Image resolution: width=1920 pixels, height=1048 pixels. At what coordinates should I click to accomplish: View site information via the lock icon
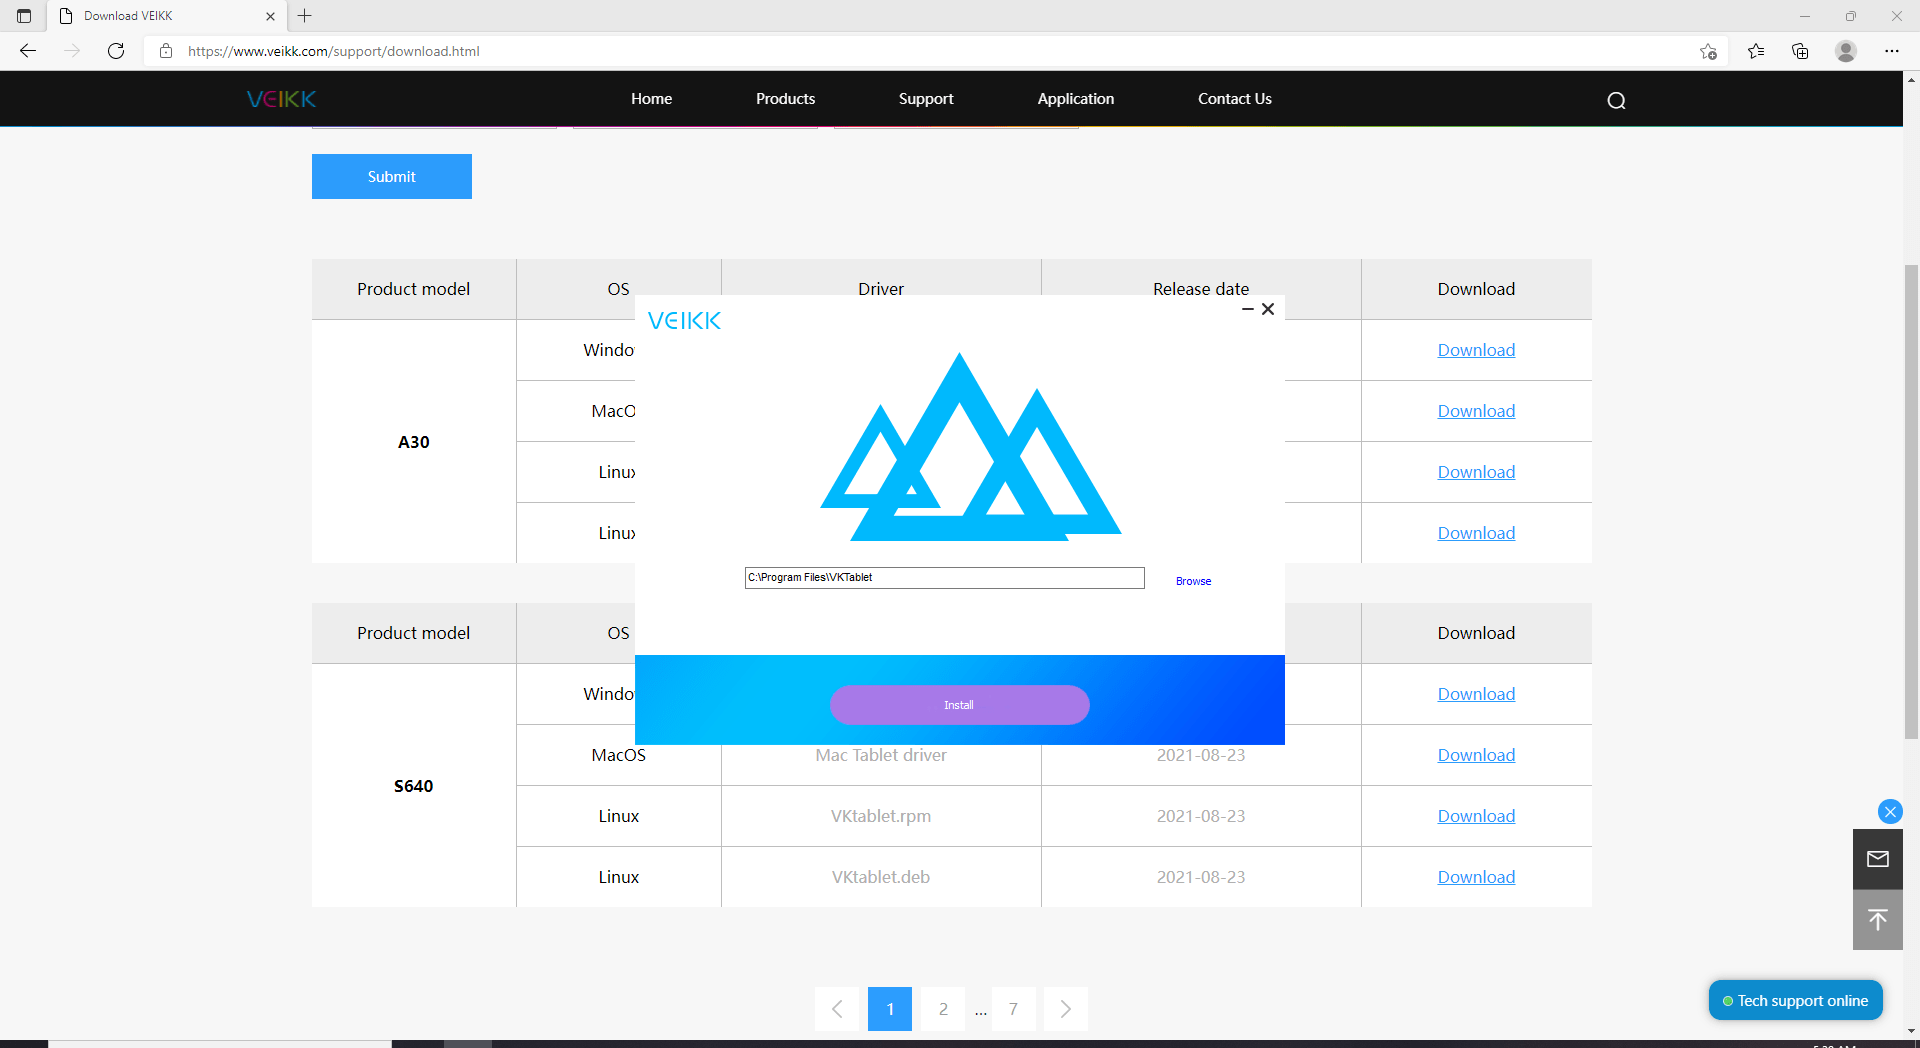click(166, 51)
